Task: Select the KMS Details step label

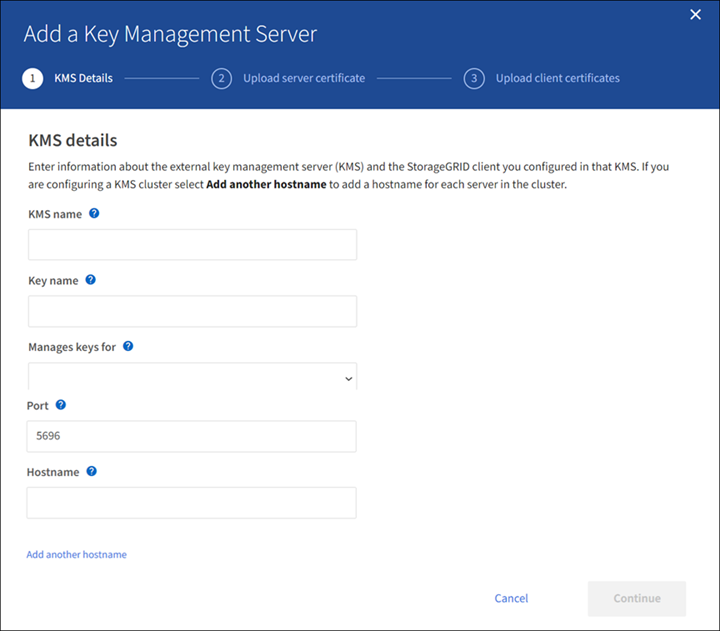Action: coord(83,78)
